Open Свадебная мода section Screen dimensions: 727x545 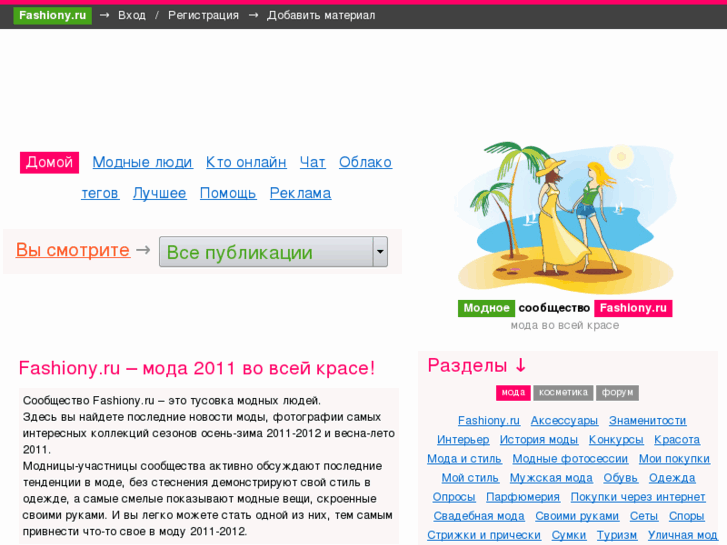[478, 515]
